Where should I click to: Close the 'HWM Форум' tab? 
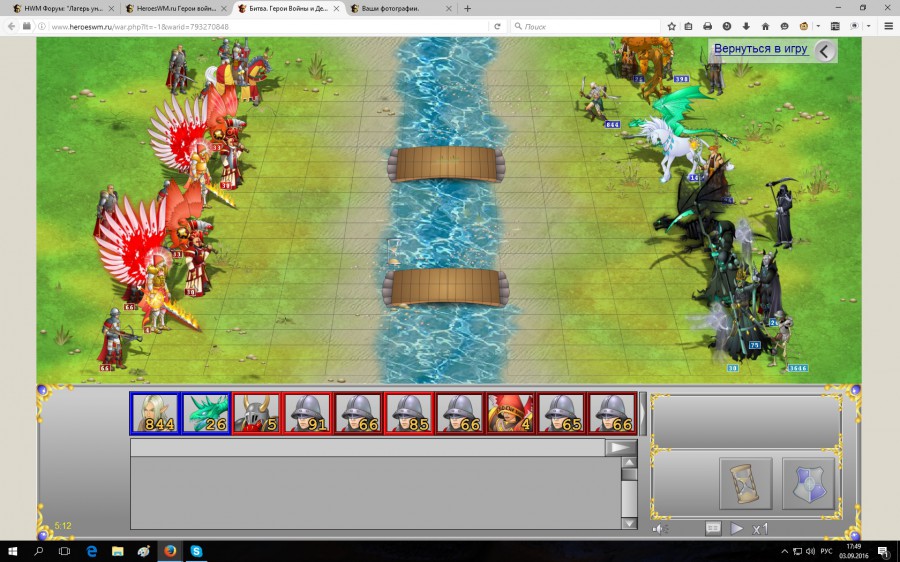tap(111, 9)
